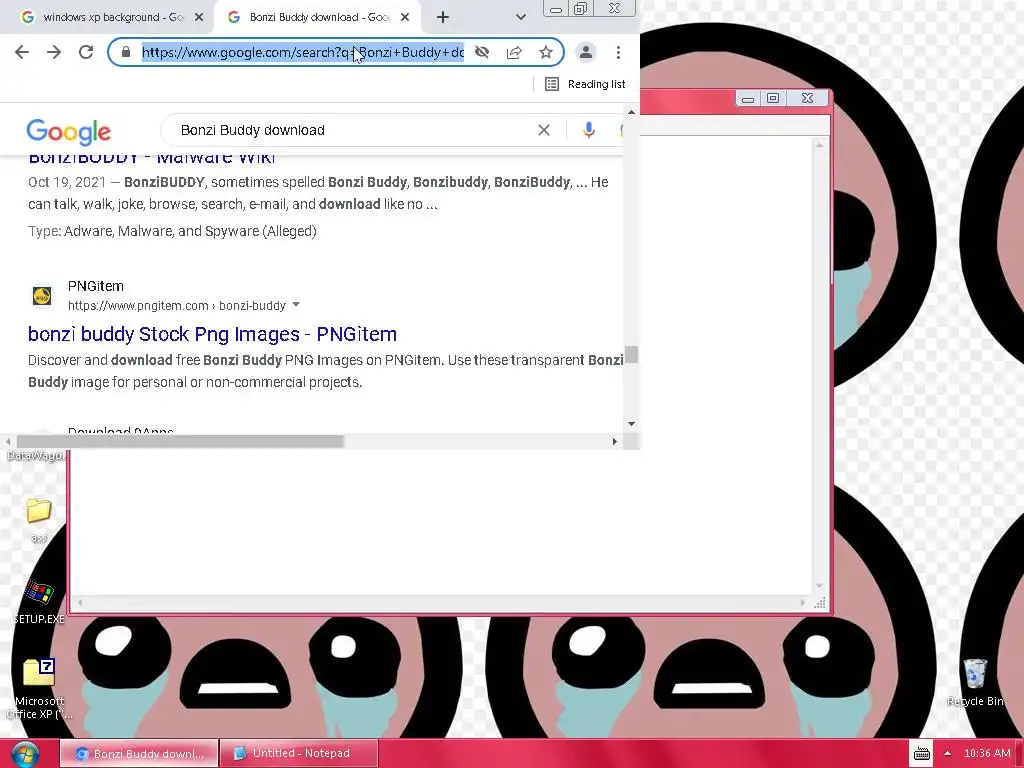1024x768 pixels.
Task: Show hidden tray icons arrow
Action: click(x=947, y=754)
